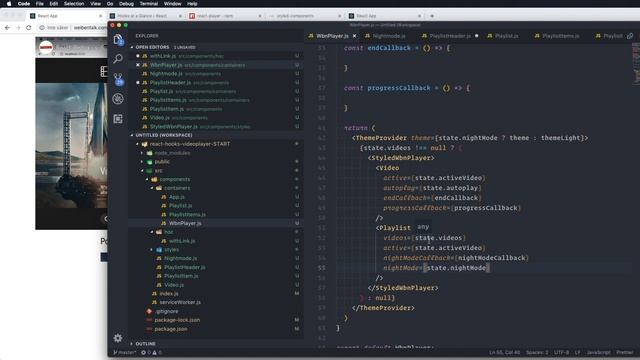Click the browser reload button
Image resolution: width=640 pixels, height=360 pixels.
pos(29,28)
